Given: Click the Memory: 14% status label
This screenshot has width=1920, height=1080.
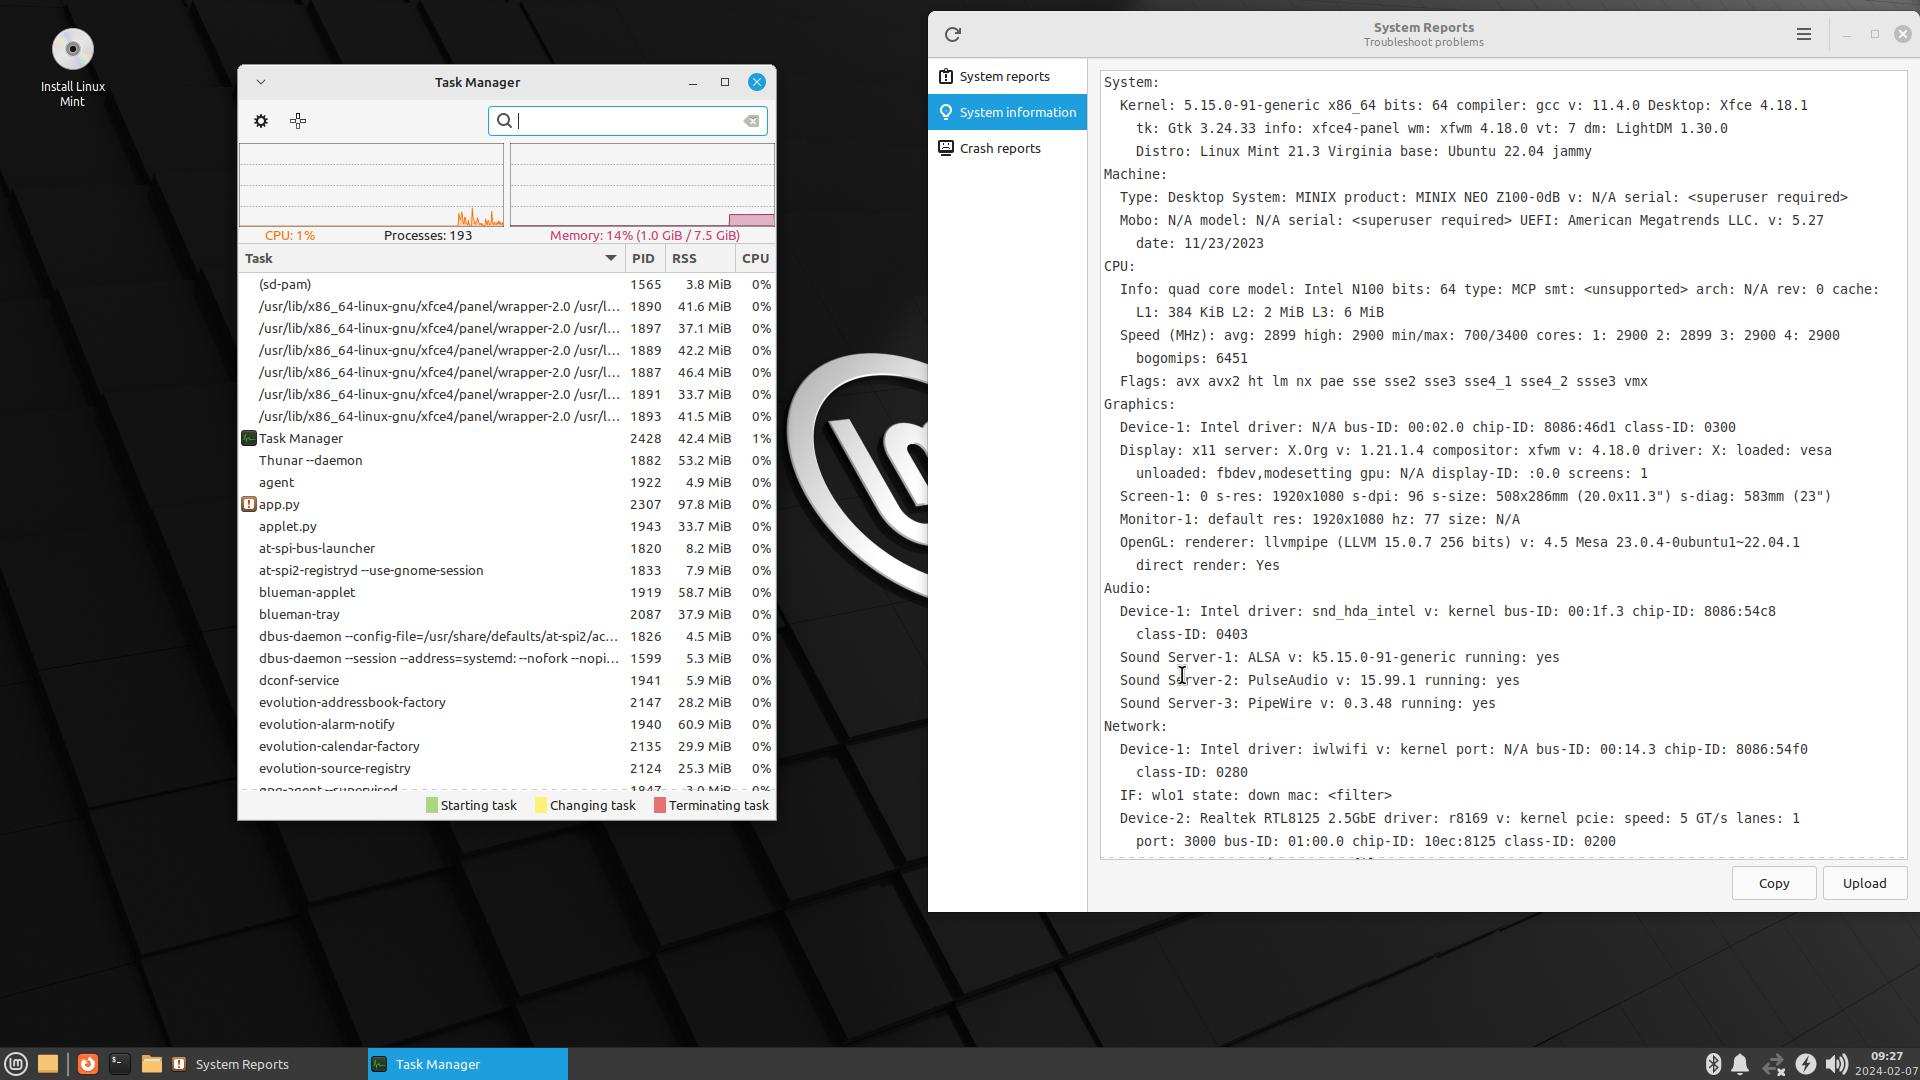Looking at the screenshot, I should pyautogui.click(x=645, y=235).
